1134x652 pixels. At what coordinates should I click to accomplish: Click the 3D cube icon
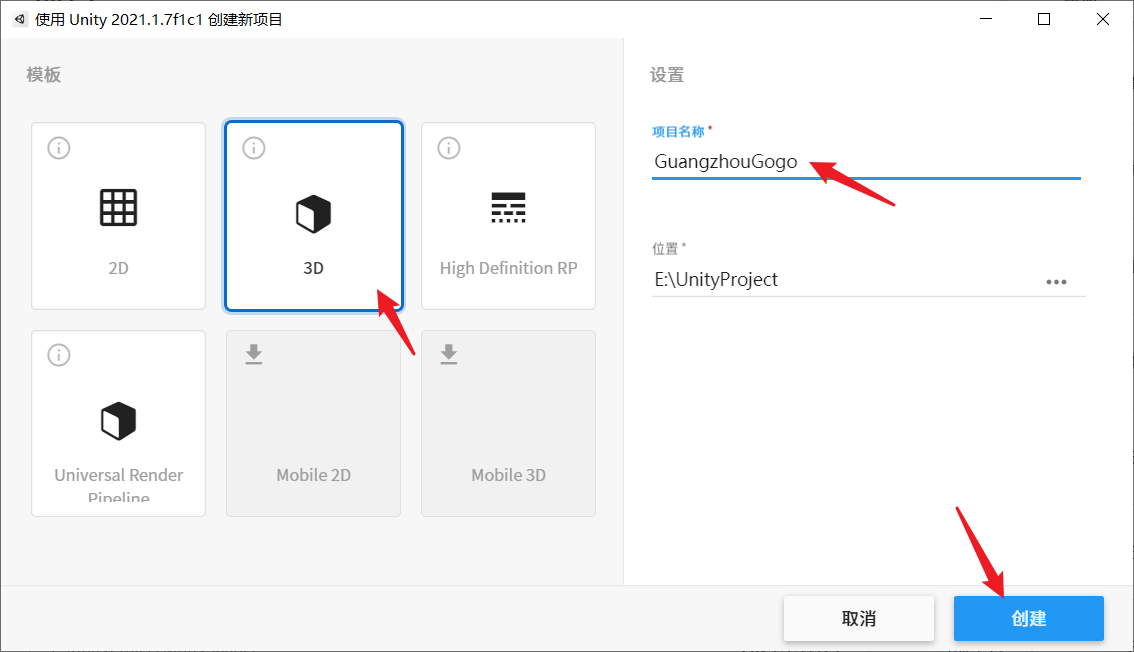313,214
